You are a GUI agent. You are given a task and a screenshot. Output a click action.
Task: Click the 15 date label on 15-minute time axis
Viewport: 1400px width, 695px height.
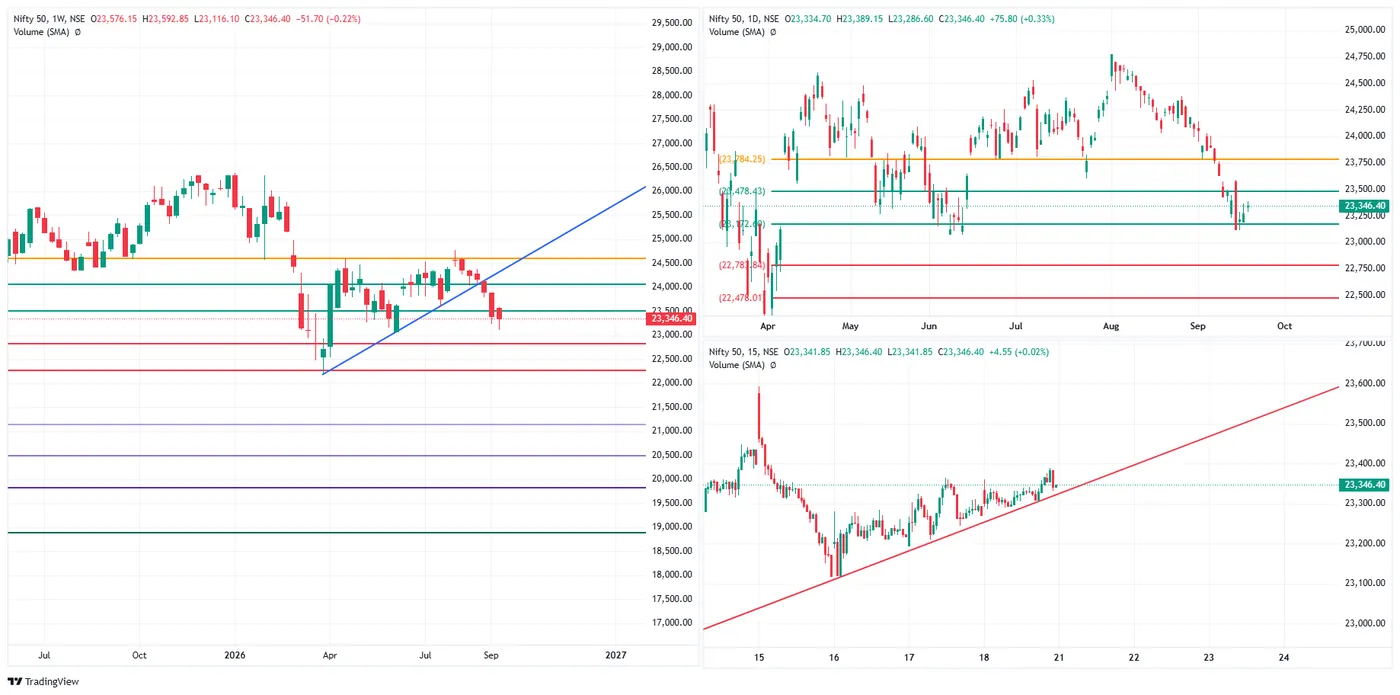coord(759,658)
